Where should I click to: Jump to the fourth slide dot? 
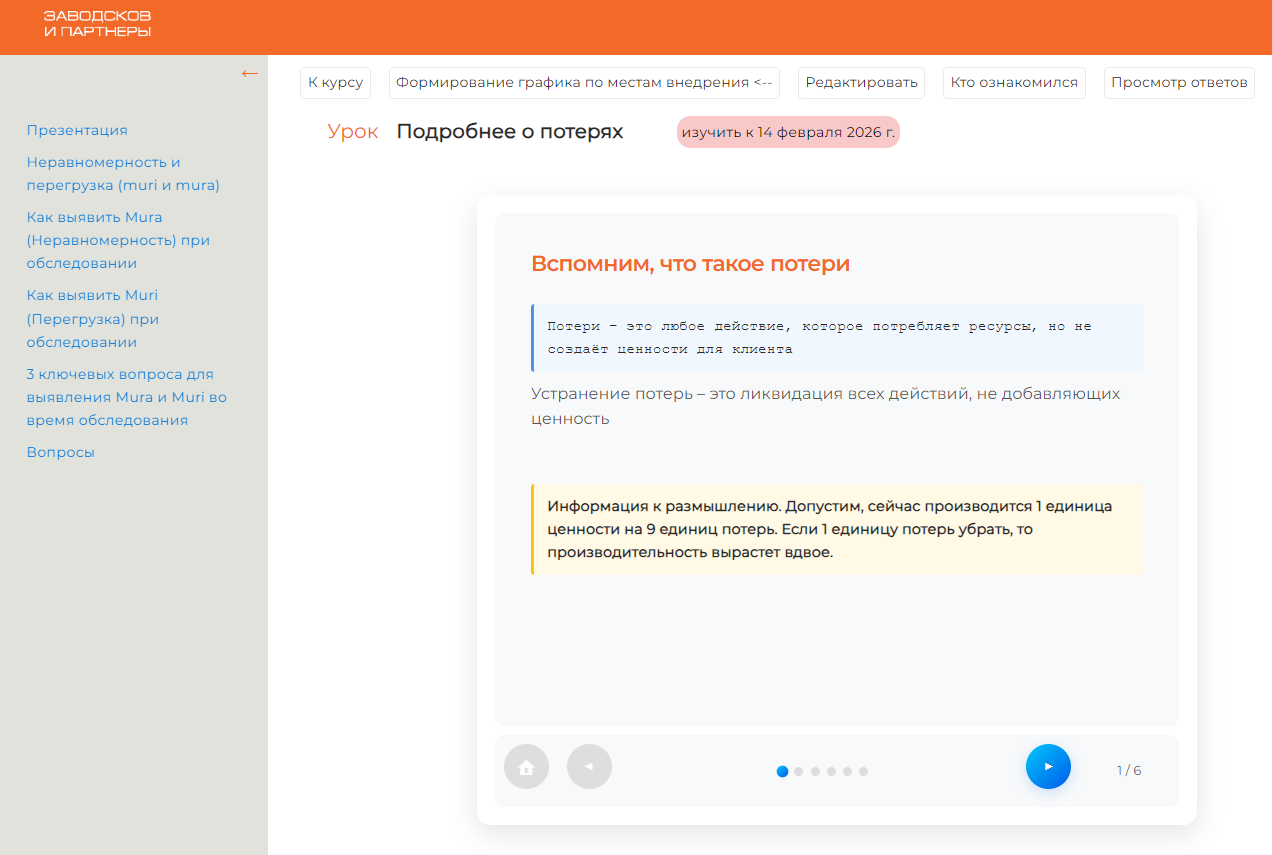[831, 771]
